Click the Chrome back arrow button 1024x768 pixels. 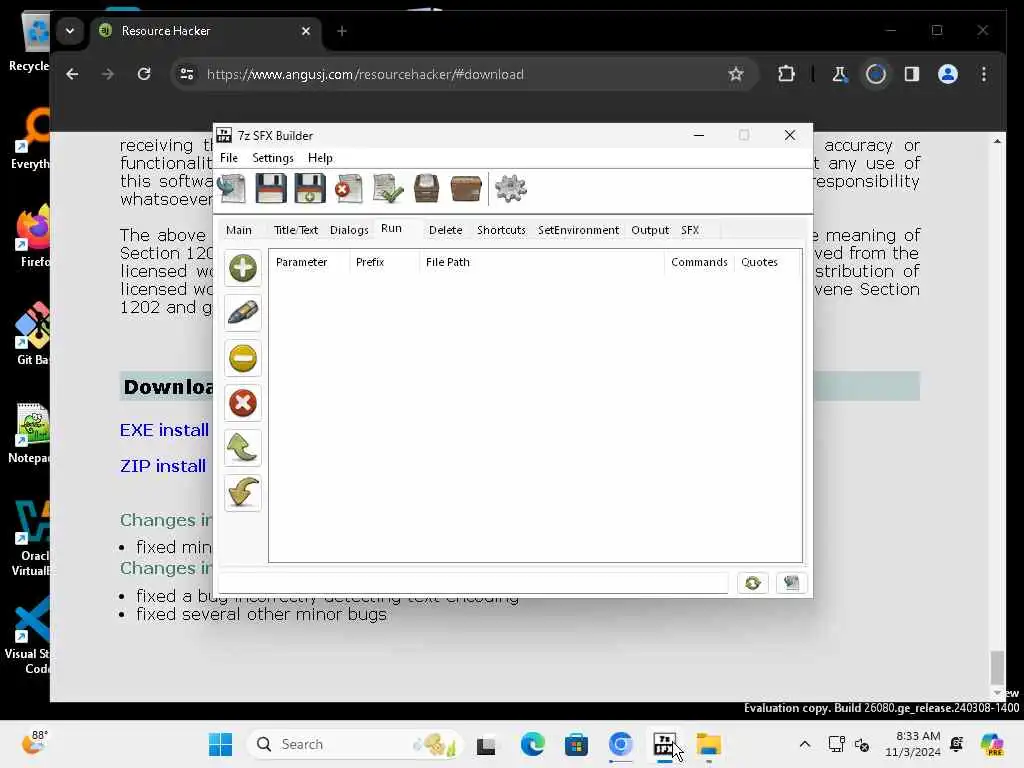coord(72,74)
